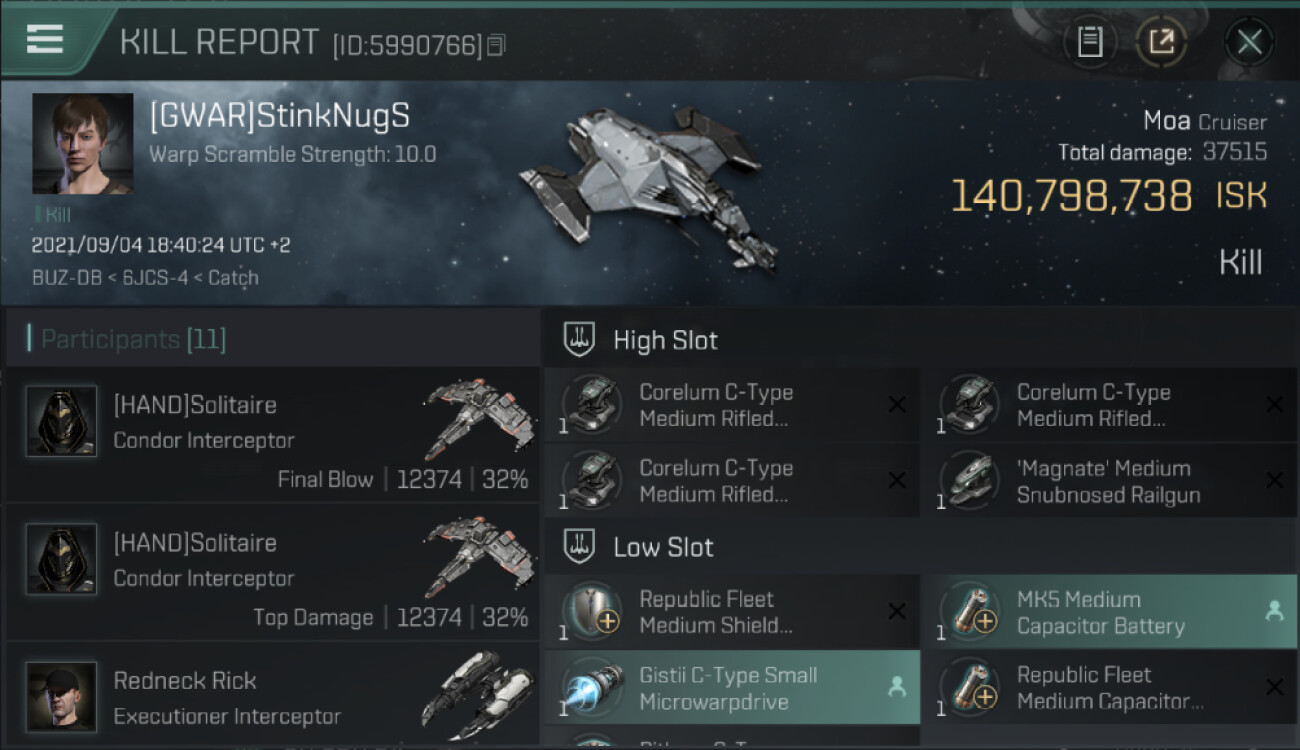Open Redneck Rick participant entry
The height and width of the screenshot is (750, 1300).
272,695
